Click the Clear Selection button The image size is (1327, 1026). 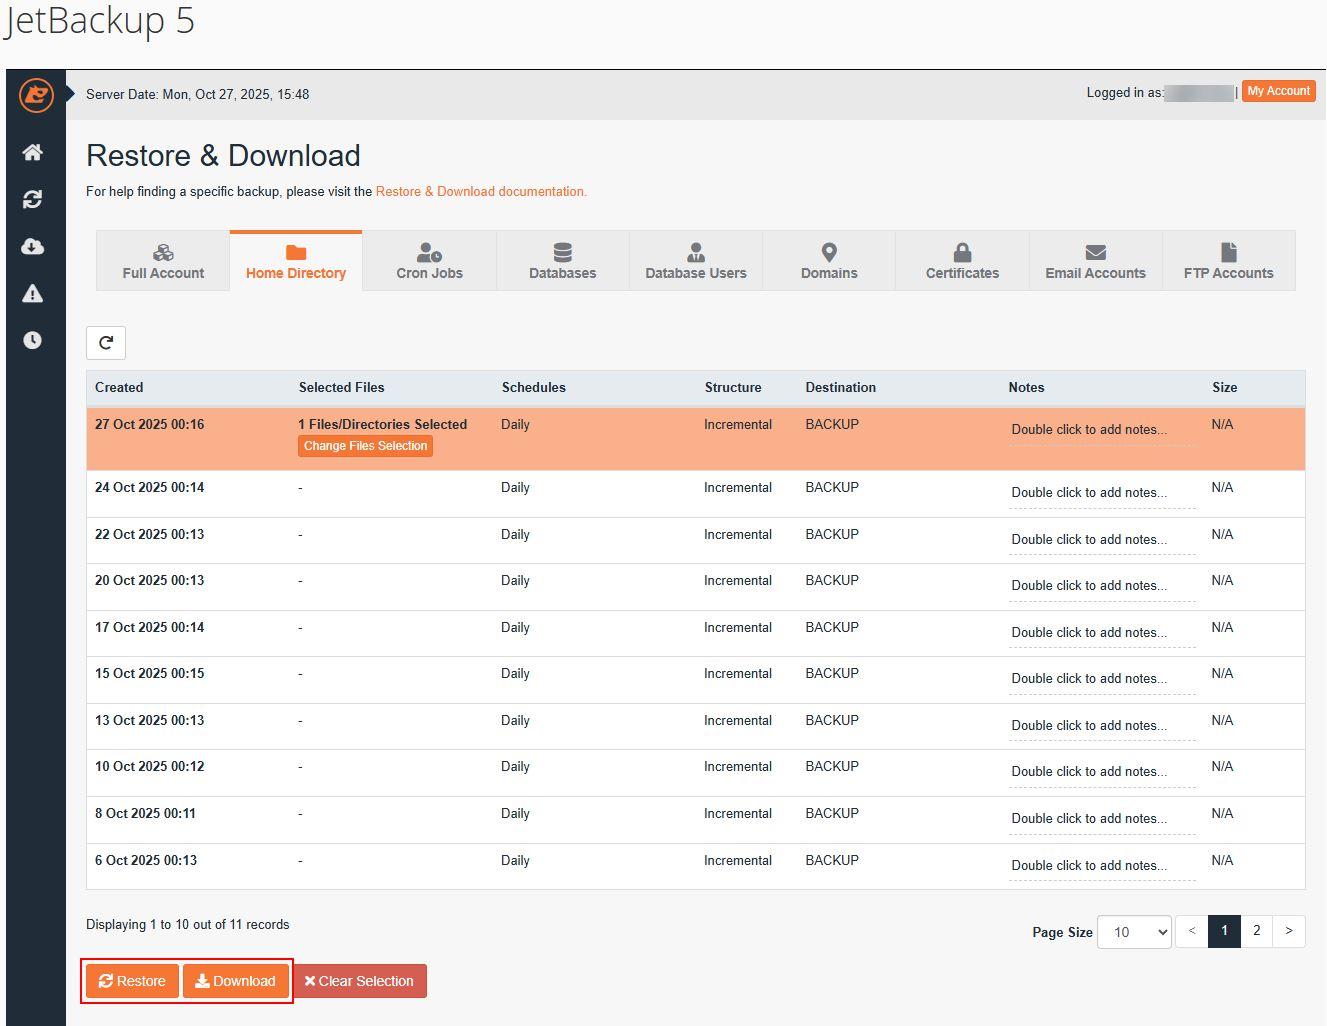pyautogui.click(x=359, y=981)
